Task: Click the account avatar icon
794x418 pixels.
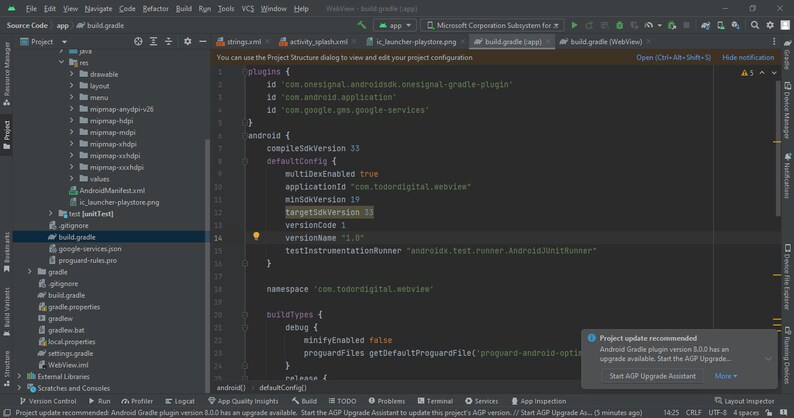Action: (x=785, y=25)
